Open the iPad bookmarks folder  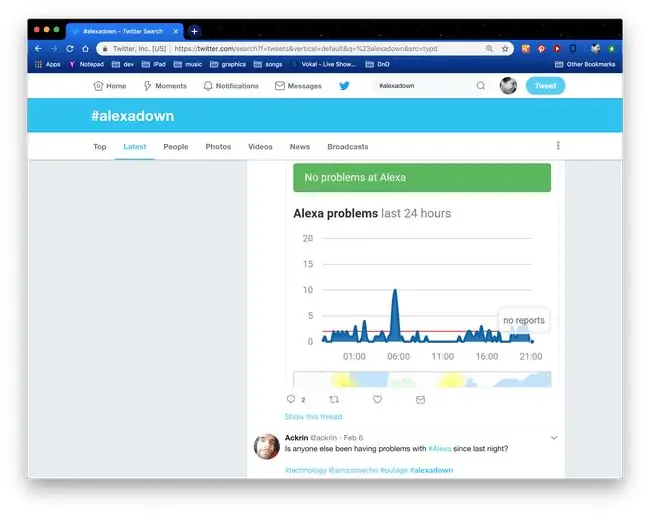tap(154, 64)
